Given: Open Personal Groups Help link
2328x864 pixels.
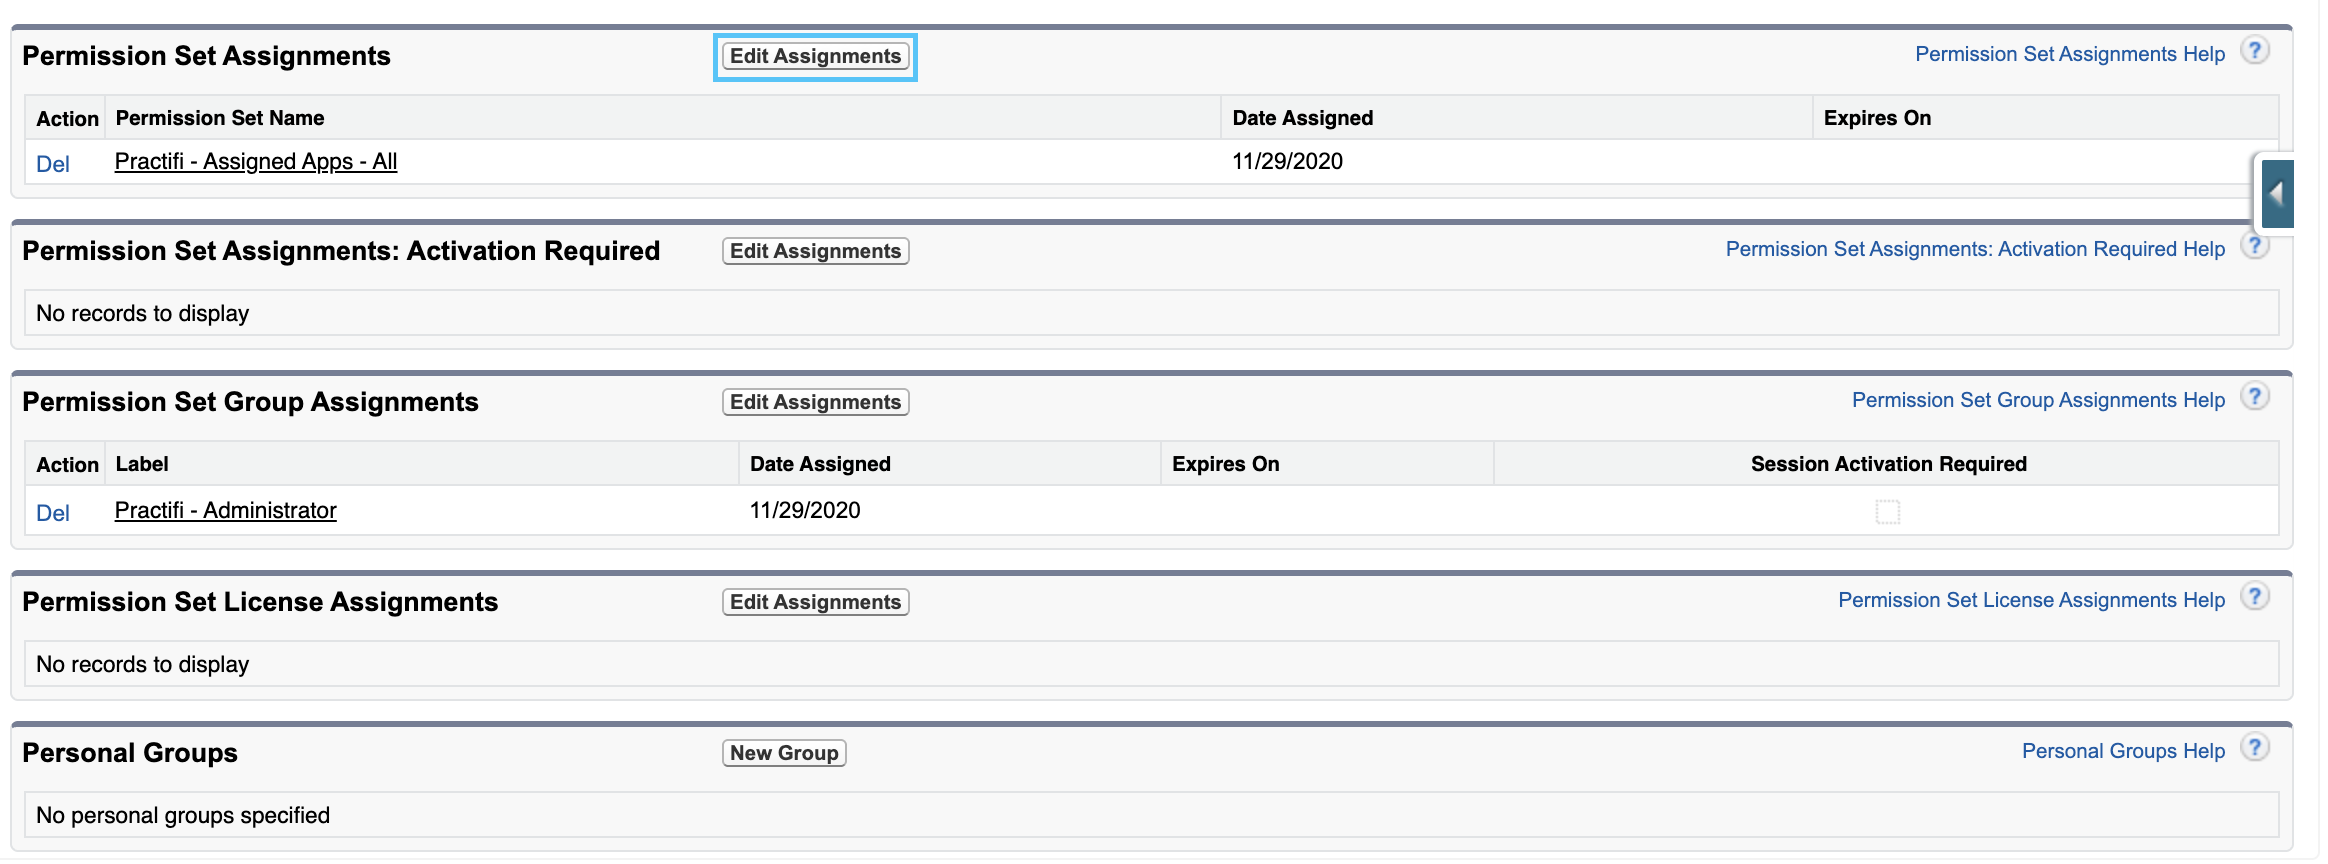Looking at the screenshot, I should pos(2123,751).
